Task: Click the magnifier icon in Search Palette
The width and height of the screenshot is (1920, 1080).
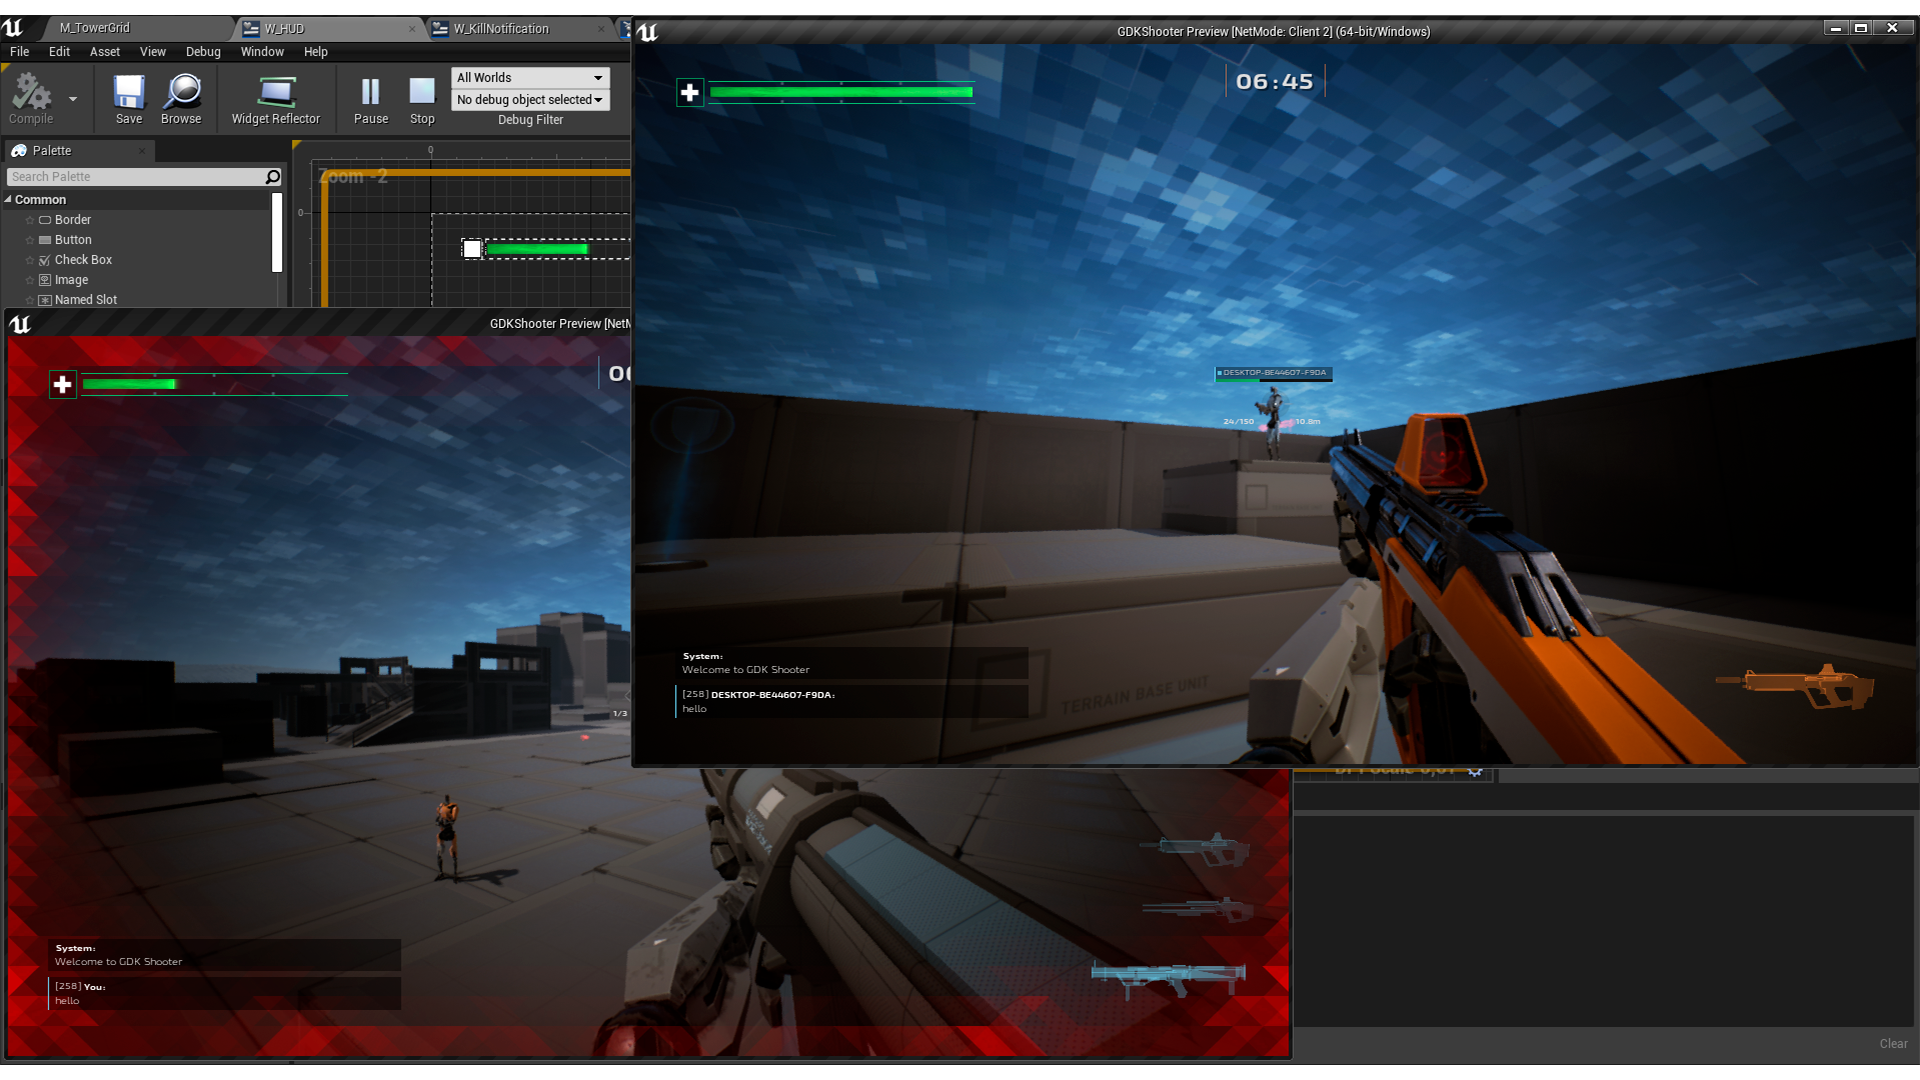Action: [271, 176]
